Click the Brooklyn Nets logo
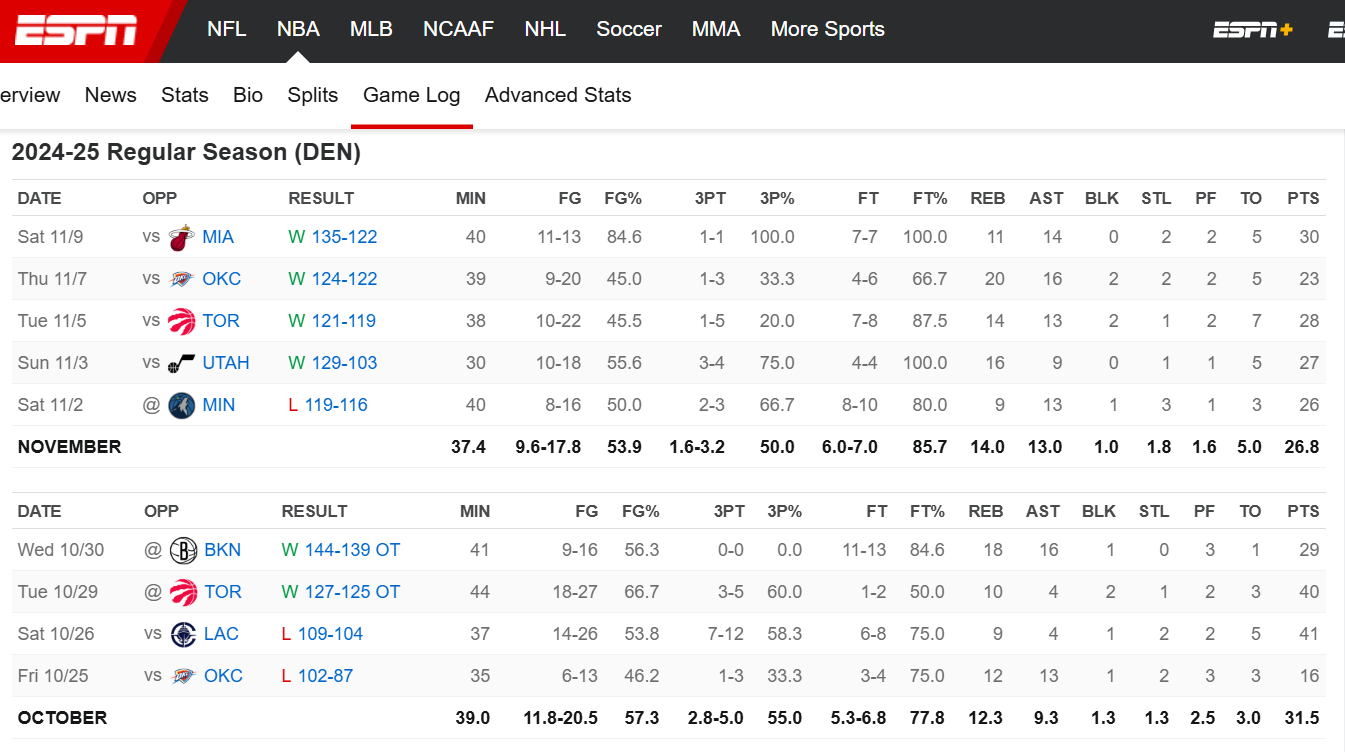This screenshot has height=752, width=1345. click(x=183, y=551)
